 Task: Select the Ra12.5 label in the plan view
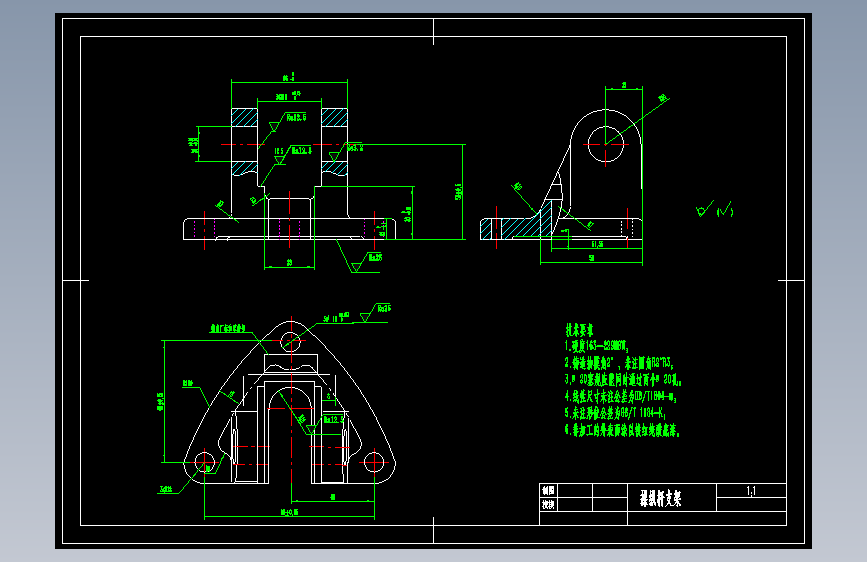333,420
